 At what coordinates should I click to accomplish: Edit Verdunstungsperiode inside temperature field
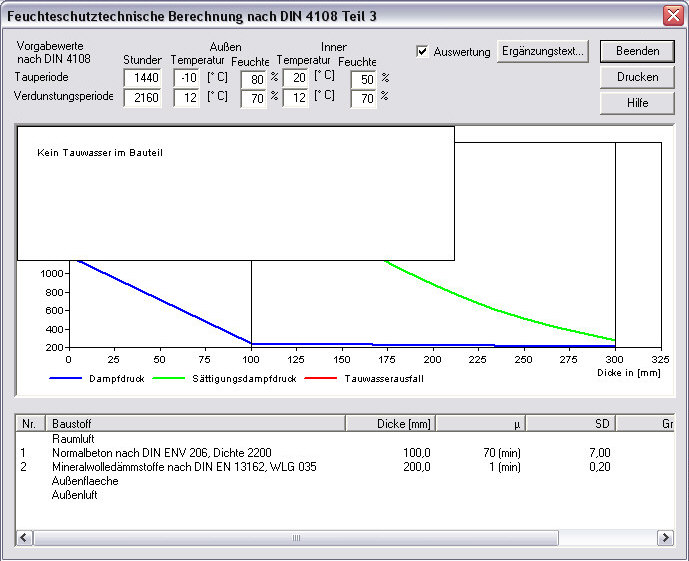coord(296,98)
